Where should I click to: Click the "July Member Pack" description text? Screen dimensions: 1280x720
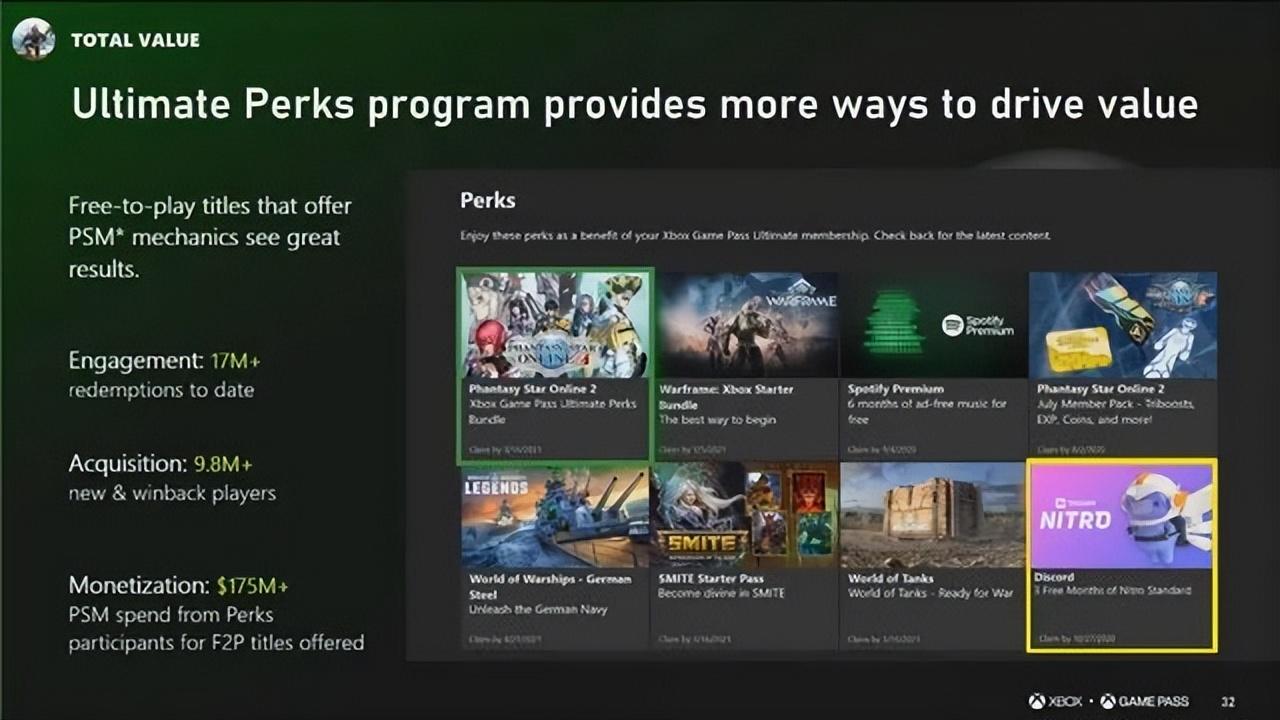click(1115, 411)
